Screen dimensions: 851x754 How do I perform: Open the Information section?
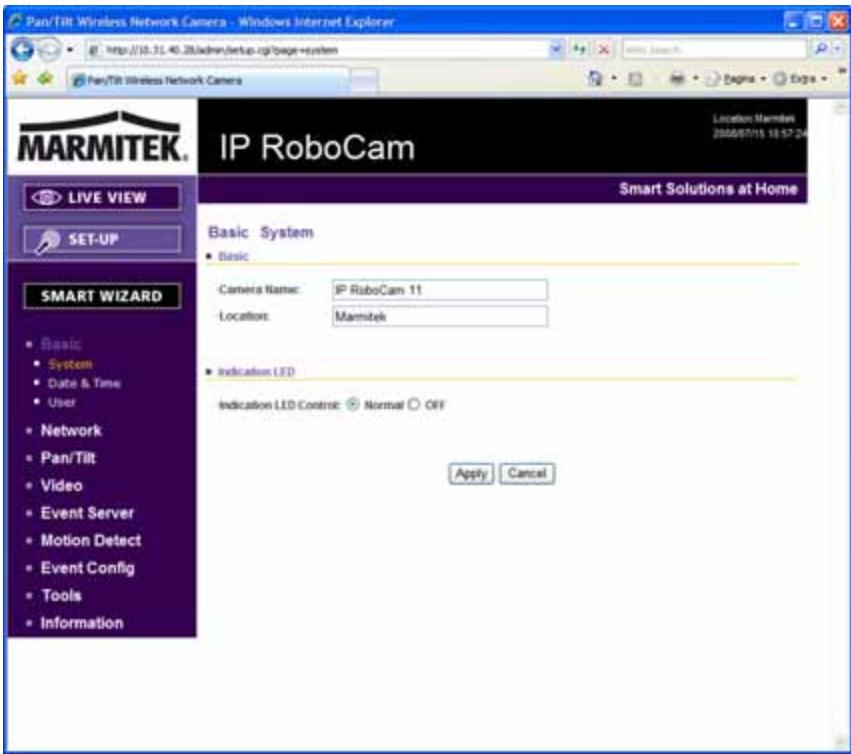[82, 623]
